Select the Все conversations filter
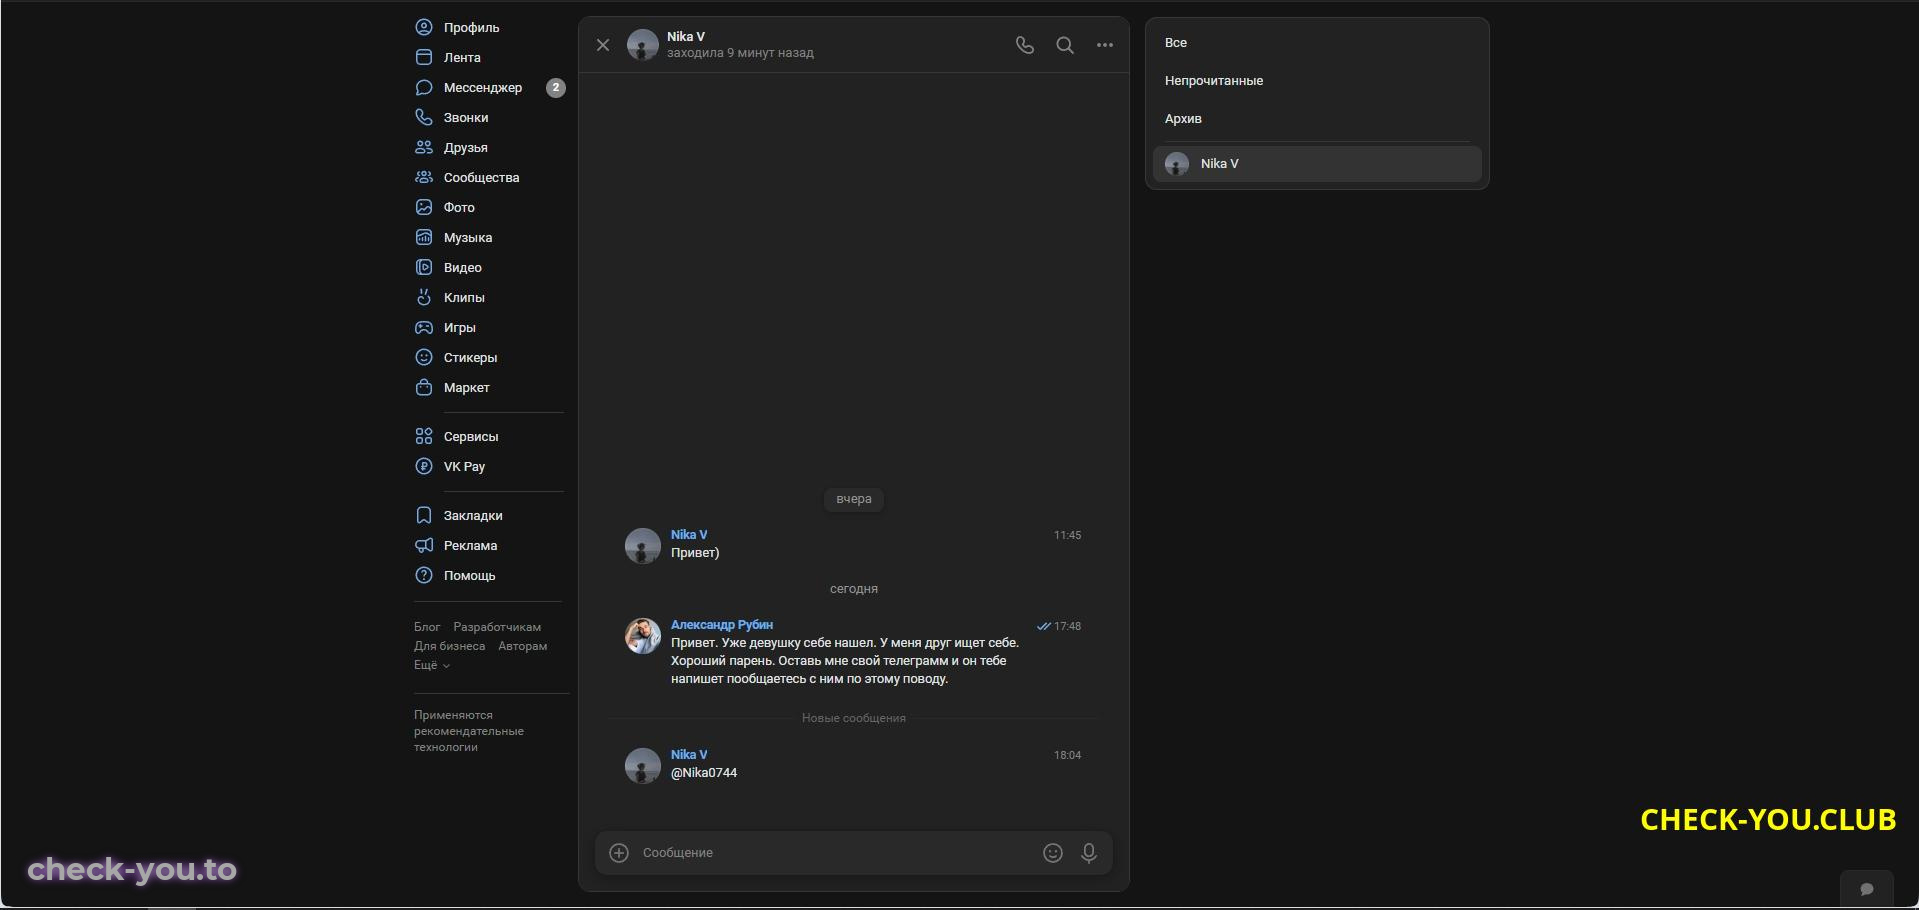This screenshot has width=1919, height=910. (x=1176, y=43)
